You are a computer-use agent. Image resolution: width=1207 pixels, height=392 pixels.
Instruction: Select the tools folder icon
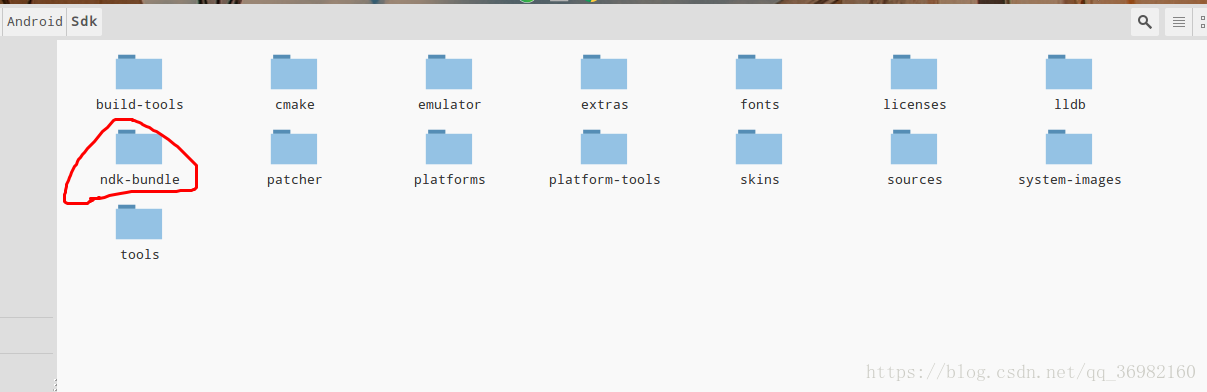[139, 222]
